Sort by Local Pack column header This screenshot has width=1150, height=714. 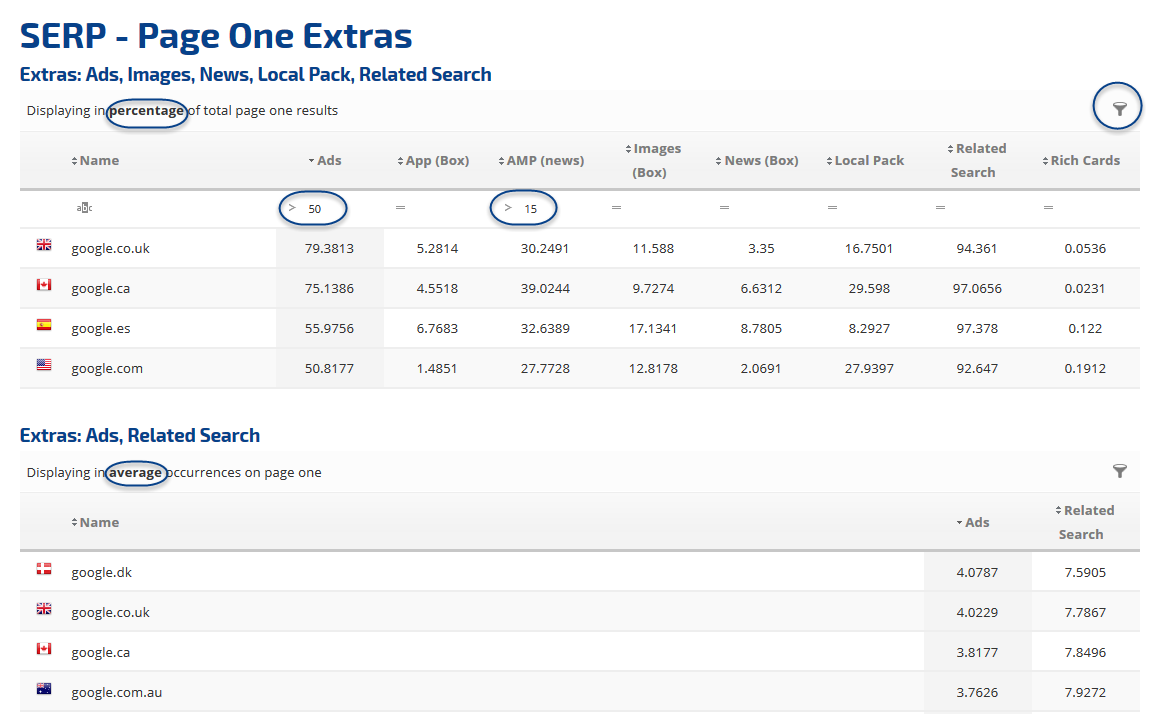coord(865,160)
